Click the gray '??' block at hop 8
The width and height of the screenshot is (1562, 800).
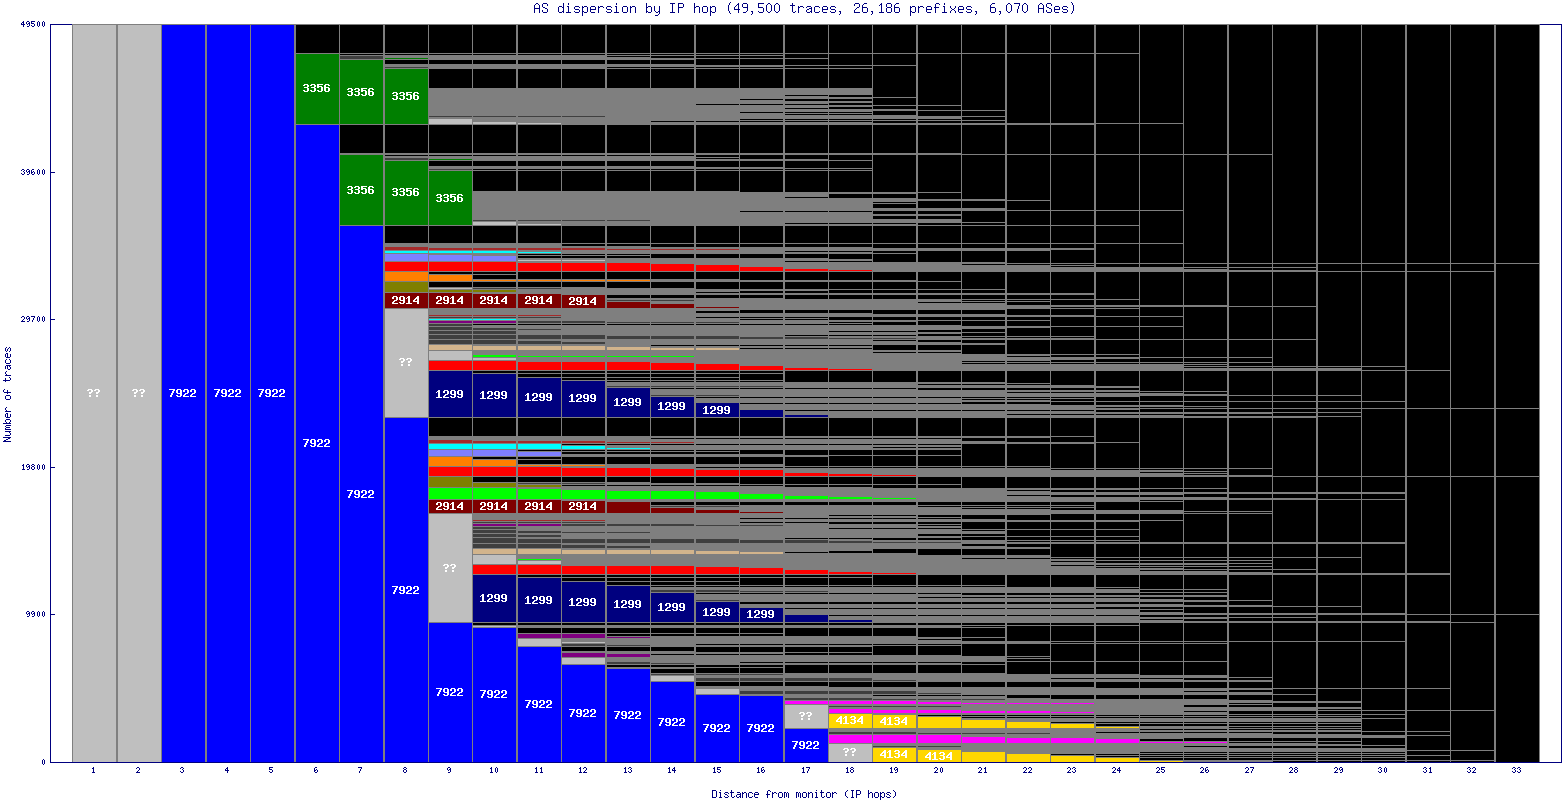(405, 362)
